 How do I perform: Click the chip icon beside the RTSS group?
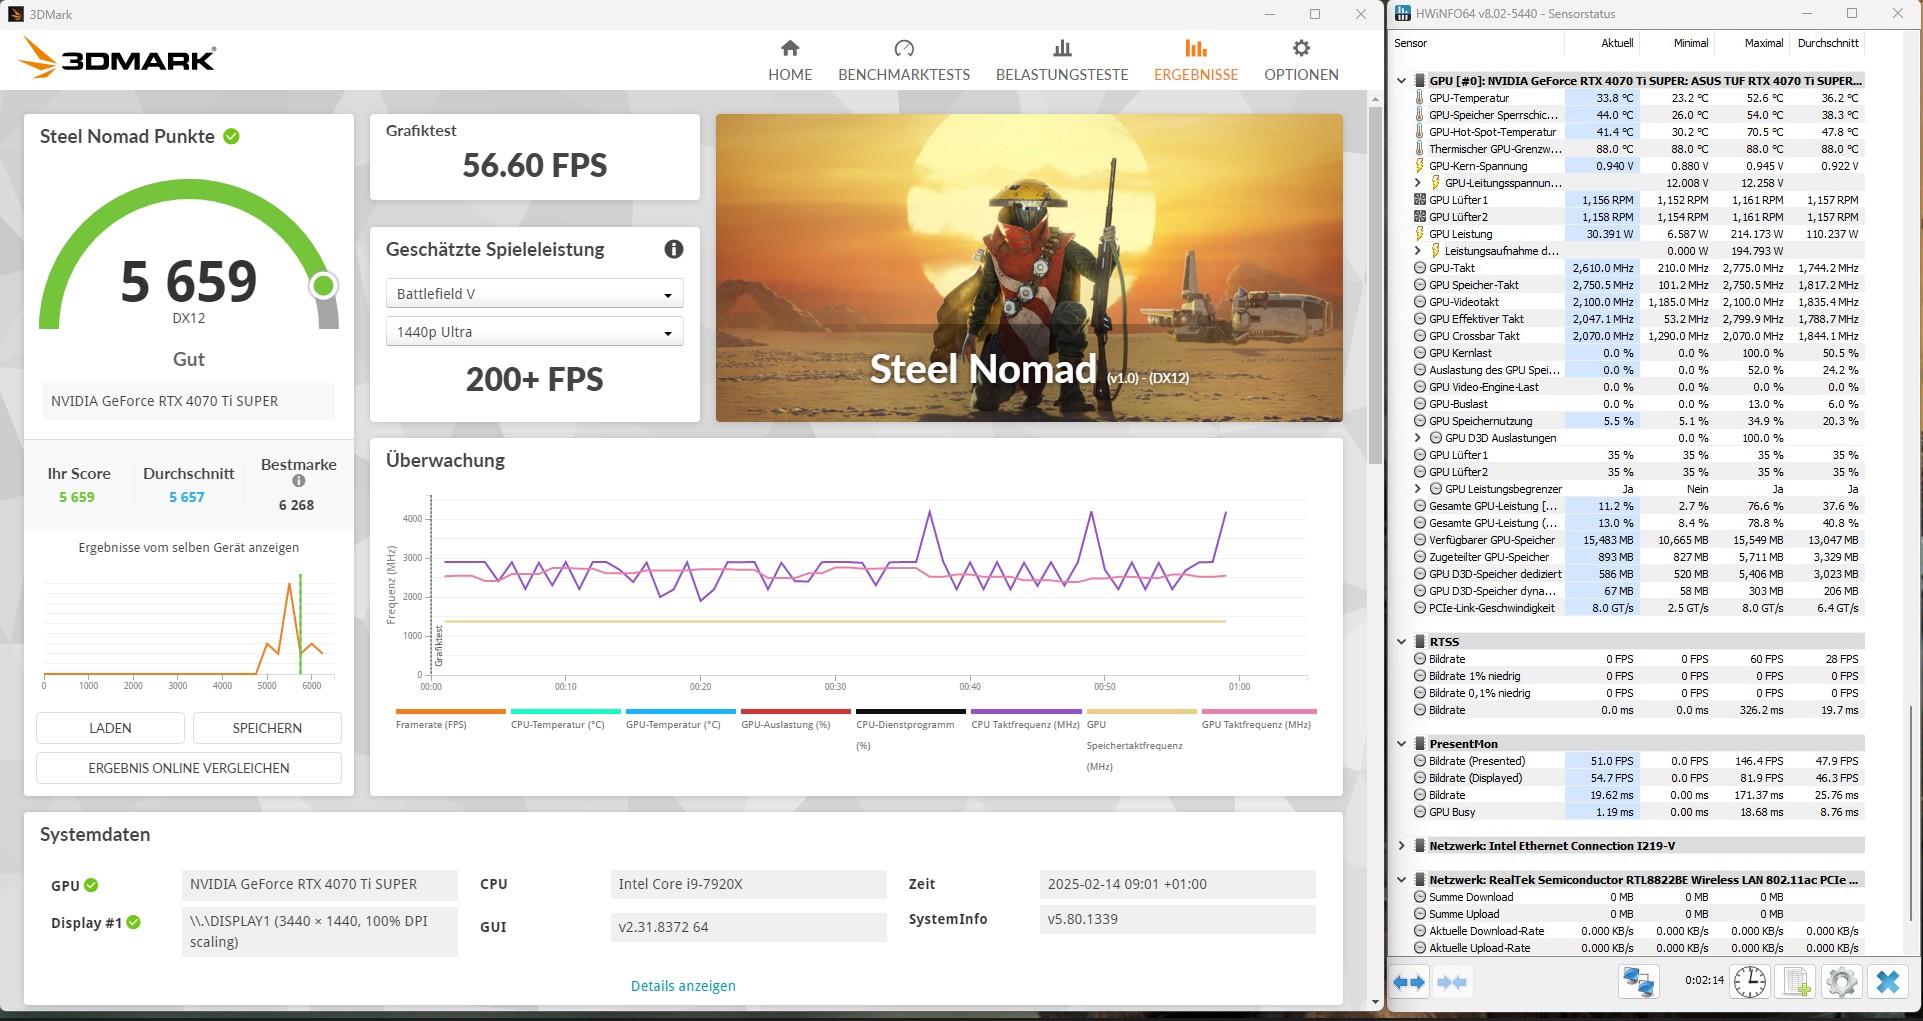click(x=1419, y=642)
